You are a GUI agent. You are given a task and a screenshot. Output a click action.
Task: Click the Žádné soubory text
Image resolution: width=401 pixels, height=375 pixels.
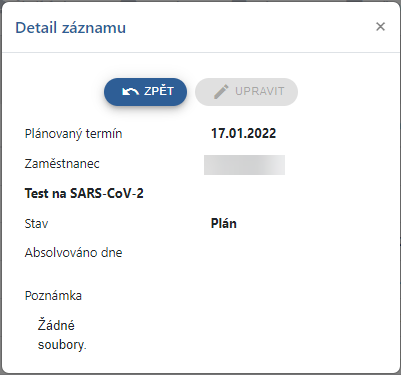62,335
